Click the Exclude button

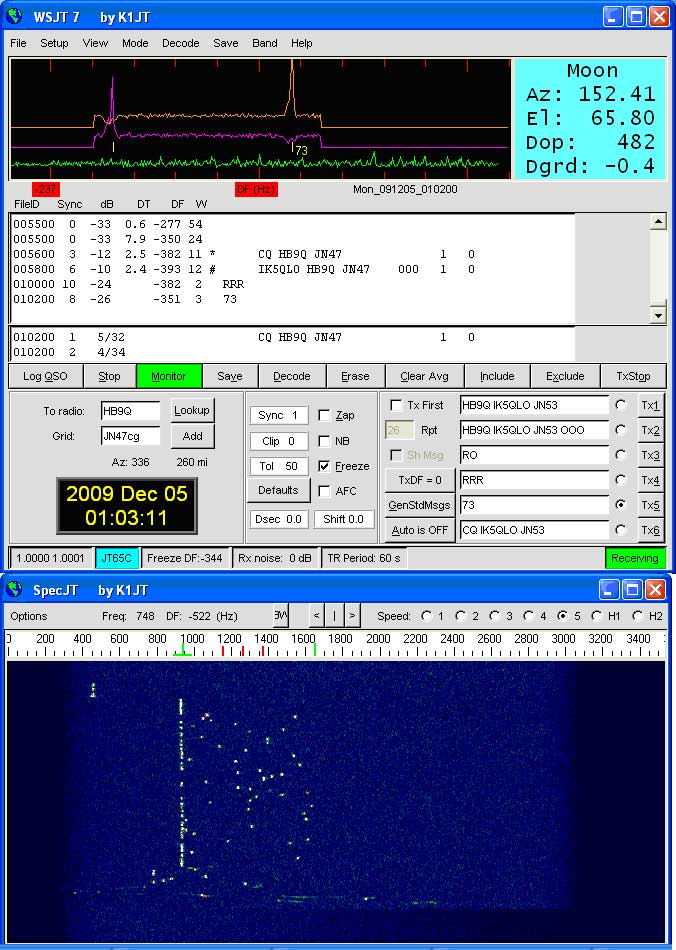coord(565,376)
